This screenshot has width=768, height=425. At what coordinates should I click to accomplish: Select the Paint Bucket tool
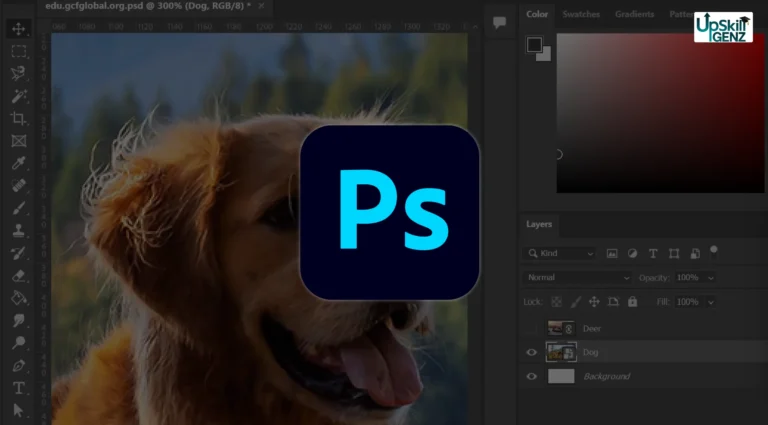tap(19, 298)
